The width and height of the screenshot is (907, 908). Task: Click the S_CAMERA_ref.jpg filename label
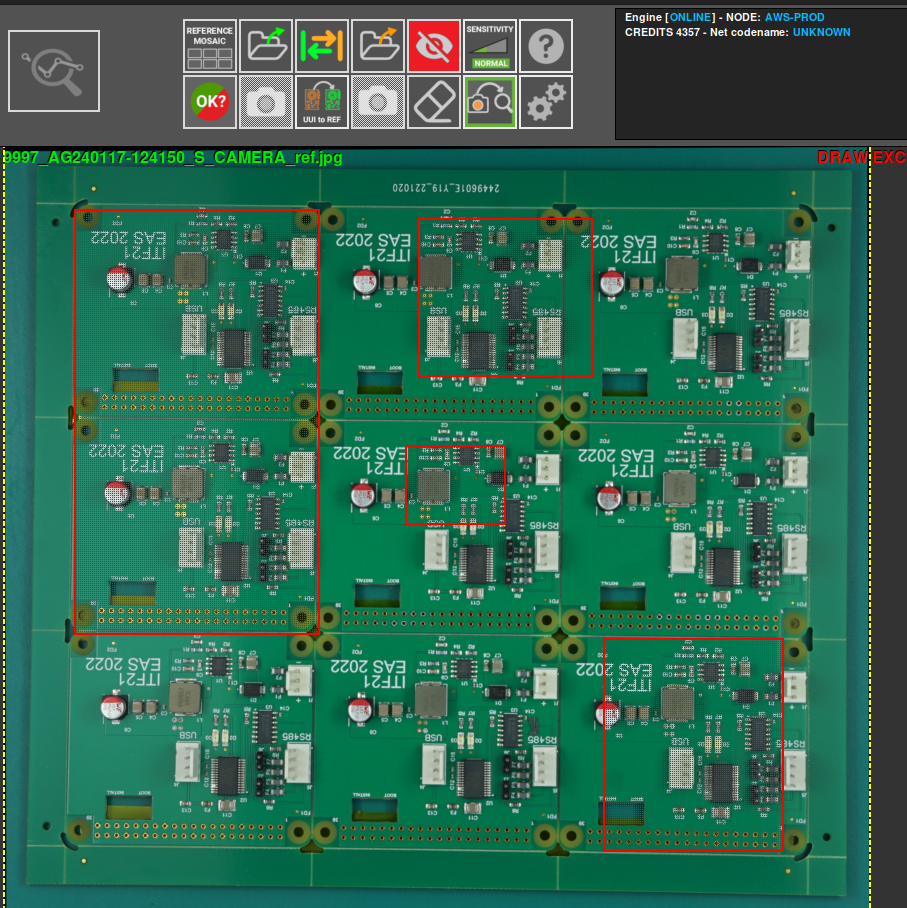[x=170, y=157]
